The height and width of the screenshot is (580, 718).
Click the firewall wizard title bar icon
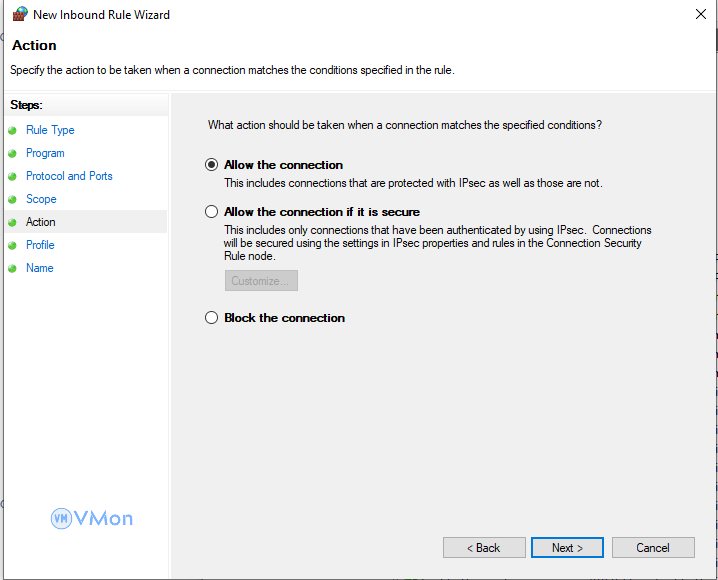[x=19, y=15]
